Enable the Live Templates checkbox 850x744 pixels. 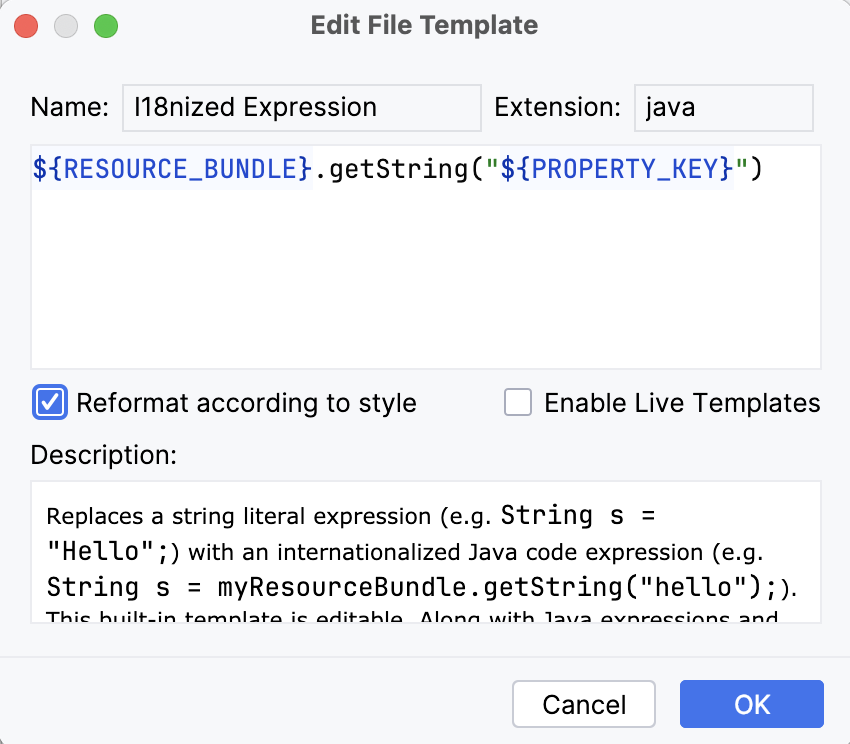(517, 402)
